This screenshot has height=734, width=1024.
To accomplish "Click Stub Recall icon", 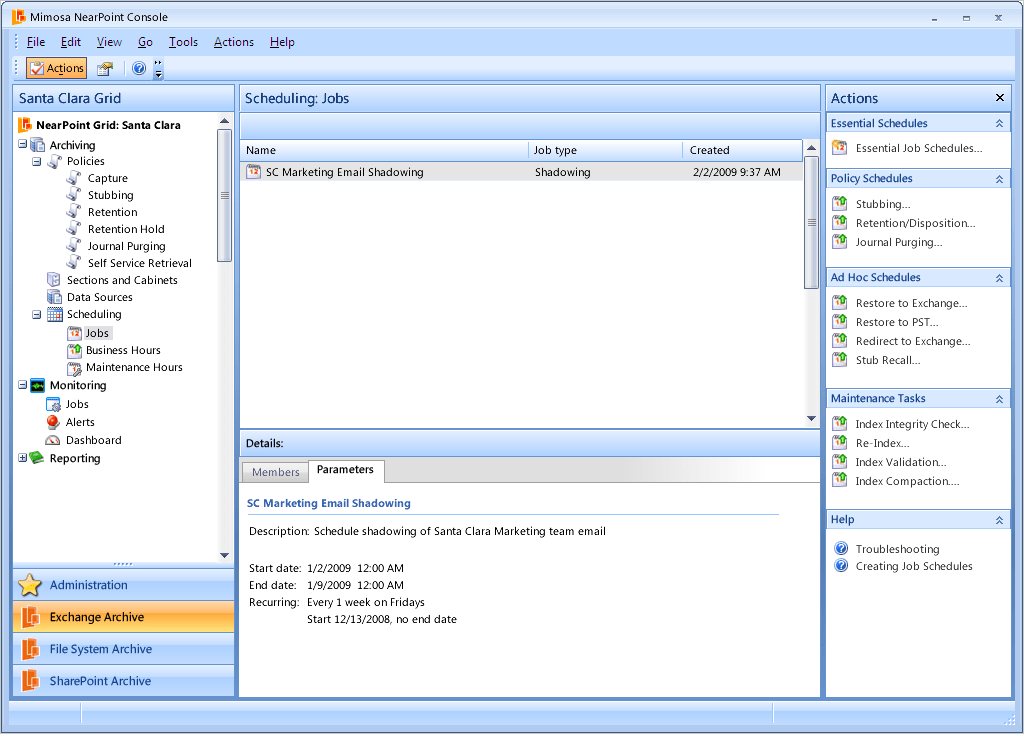I will (840, 359).
